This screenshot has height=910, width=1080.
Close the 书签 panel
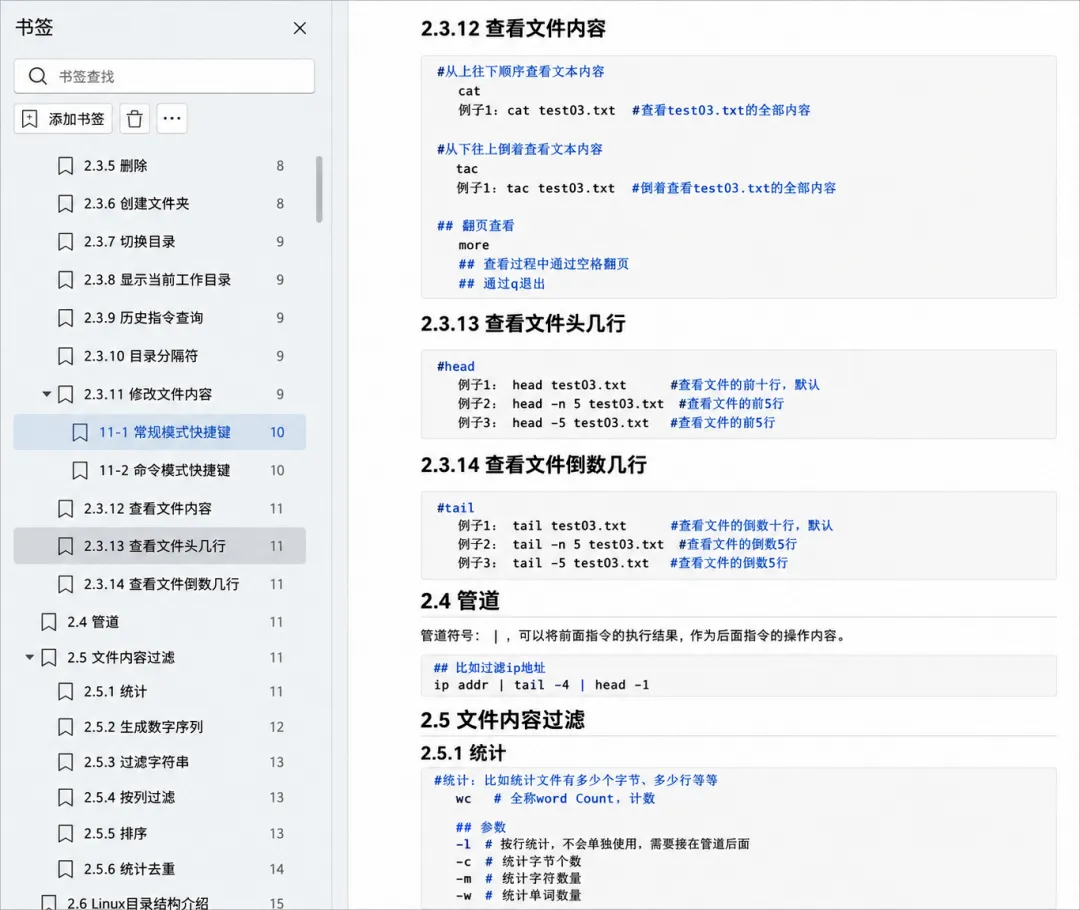300,28
